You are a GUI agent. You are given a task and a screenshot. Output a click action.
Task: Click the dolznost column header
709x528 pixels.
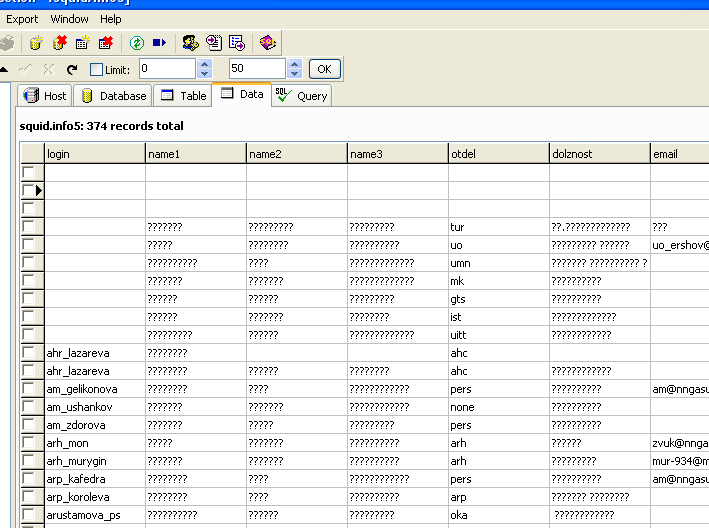click(x=600, y=154)
